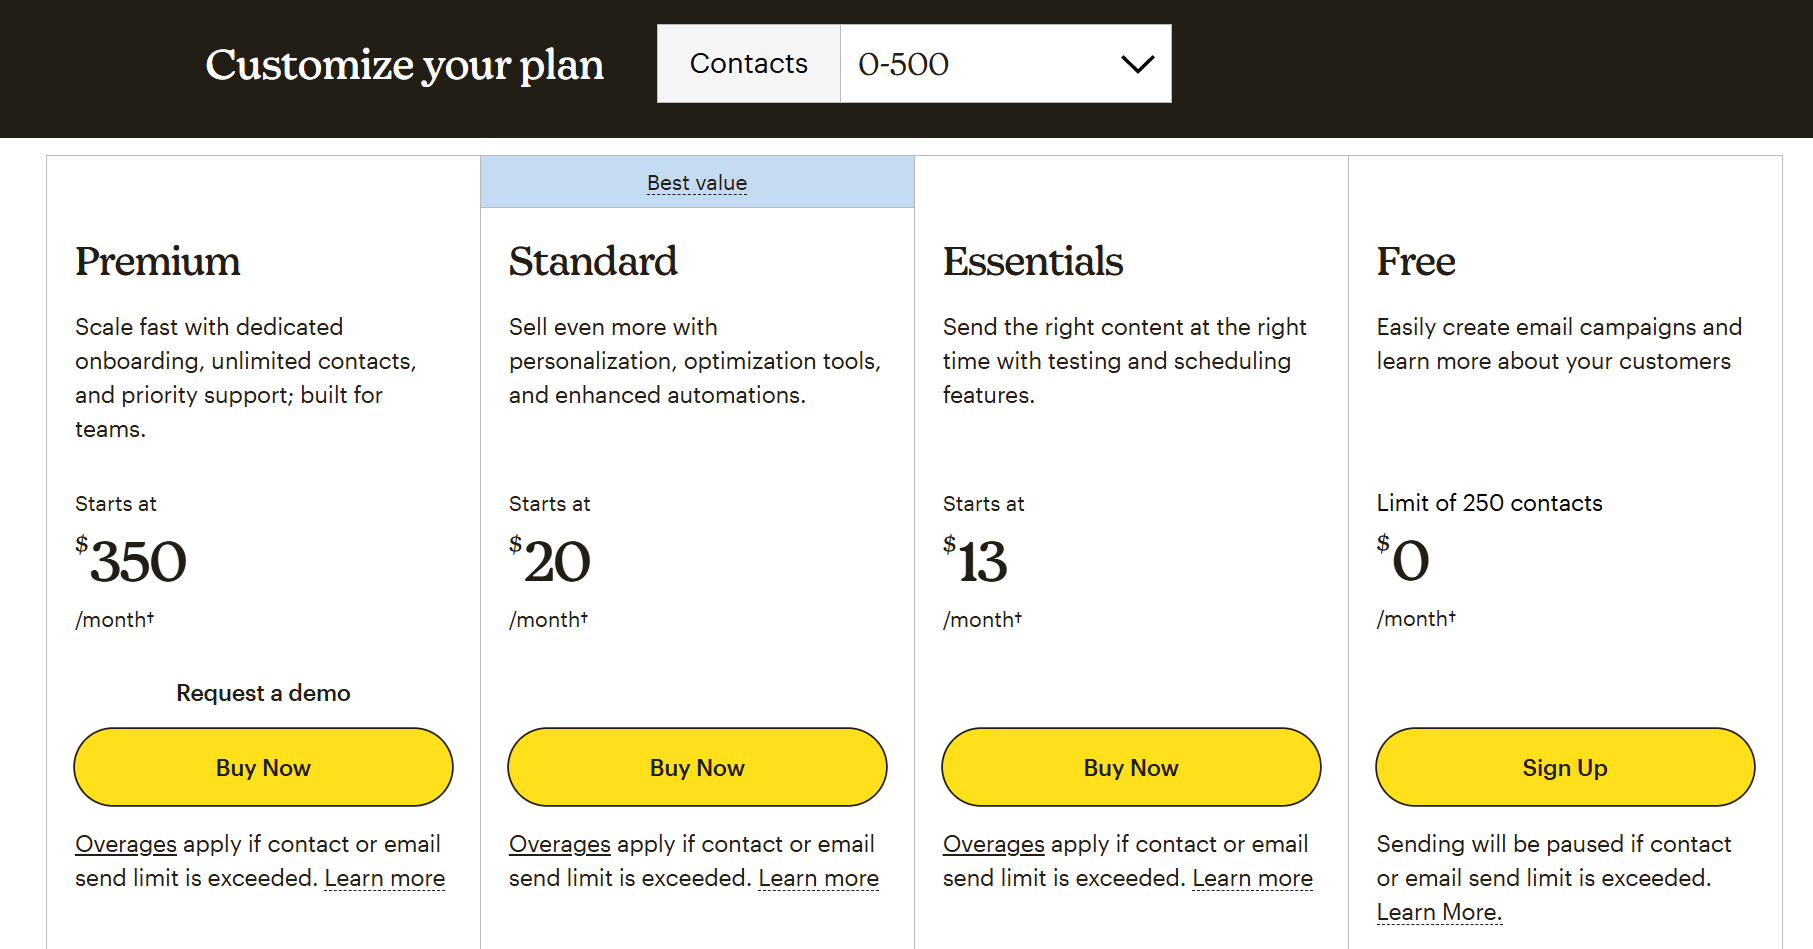Click Learn more under the Standard plan
The width and height of the screenshot is (1813, 949).
pyautogui.click(x=818, y=878)
